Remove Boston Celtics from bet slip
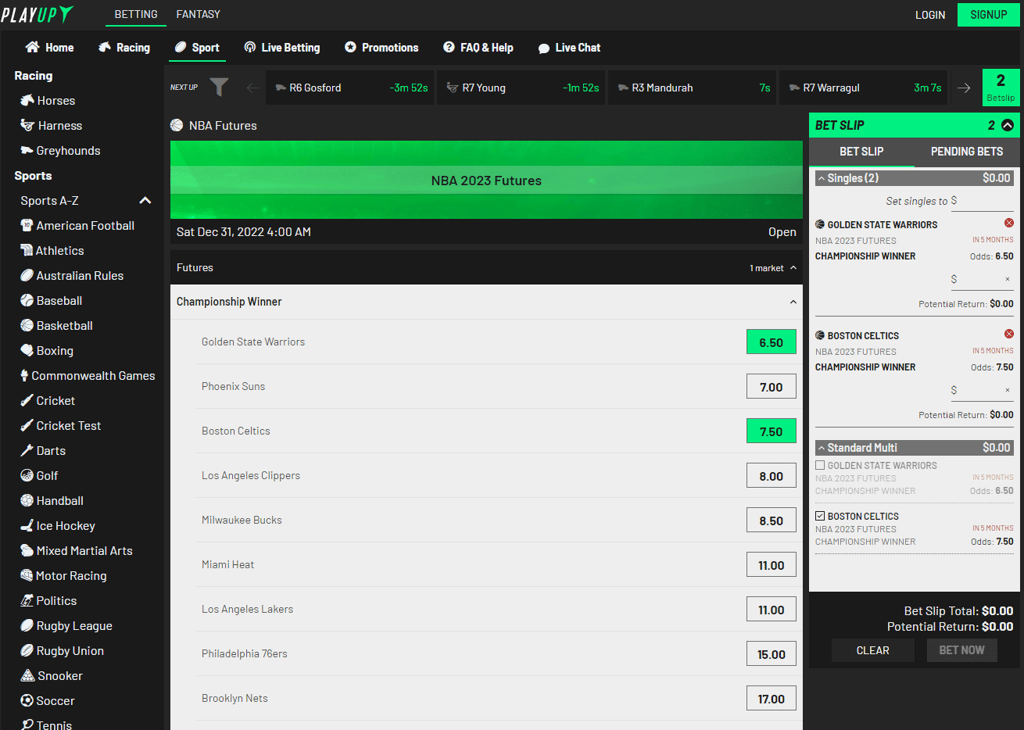The image size is (1024, 730). click(x=1008, y=334)
